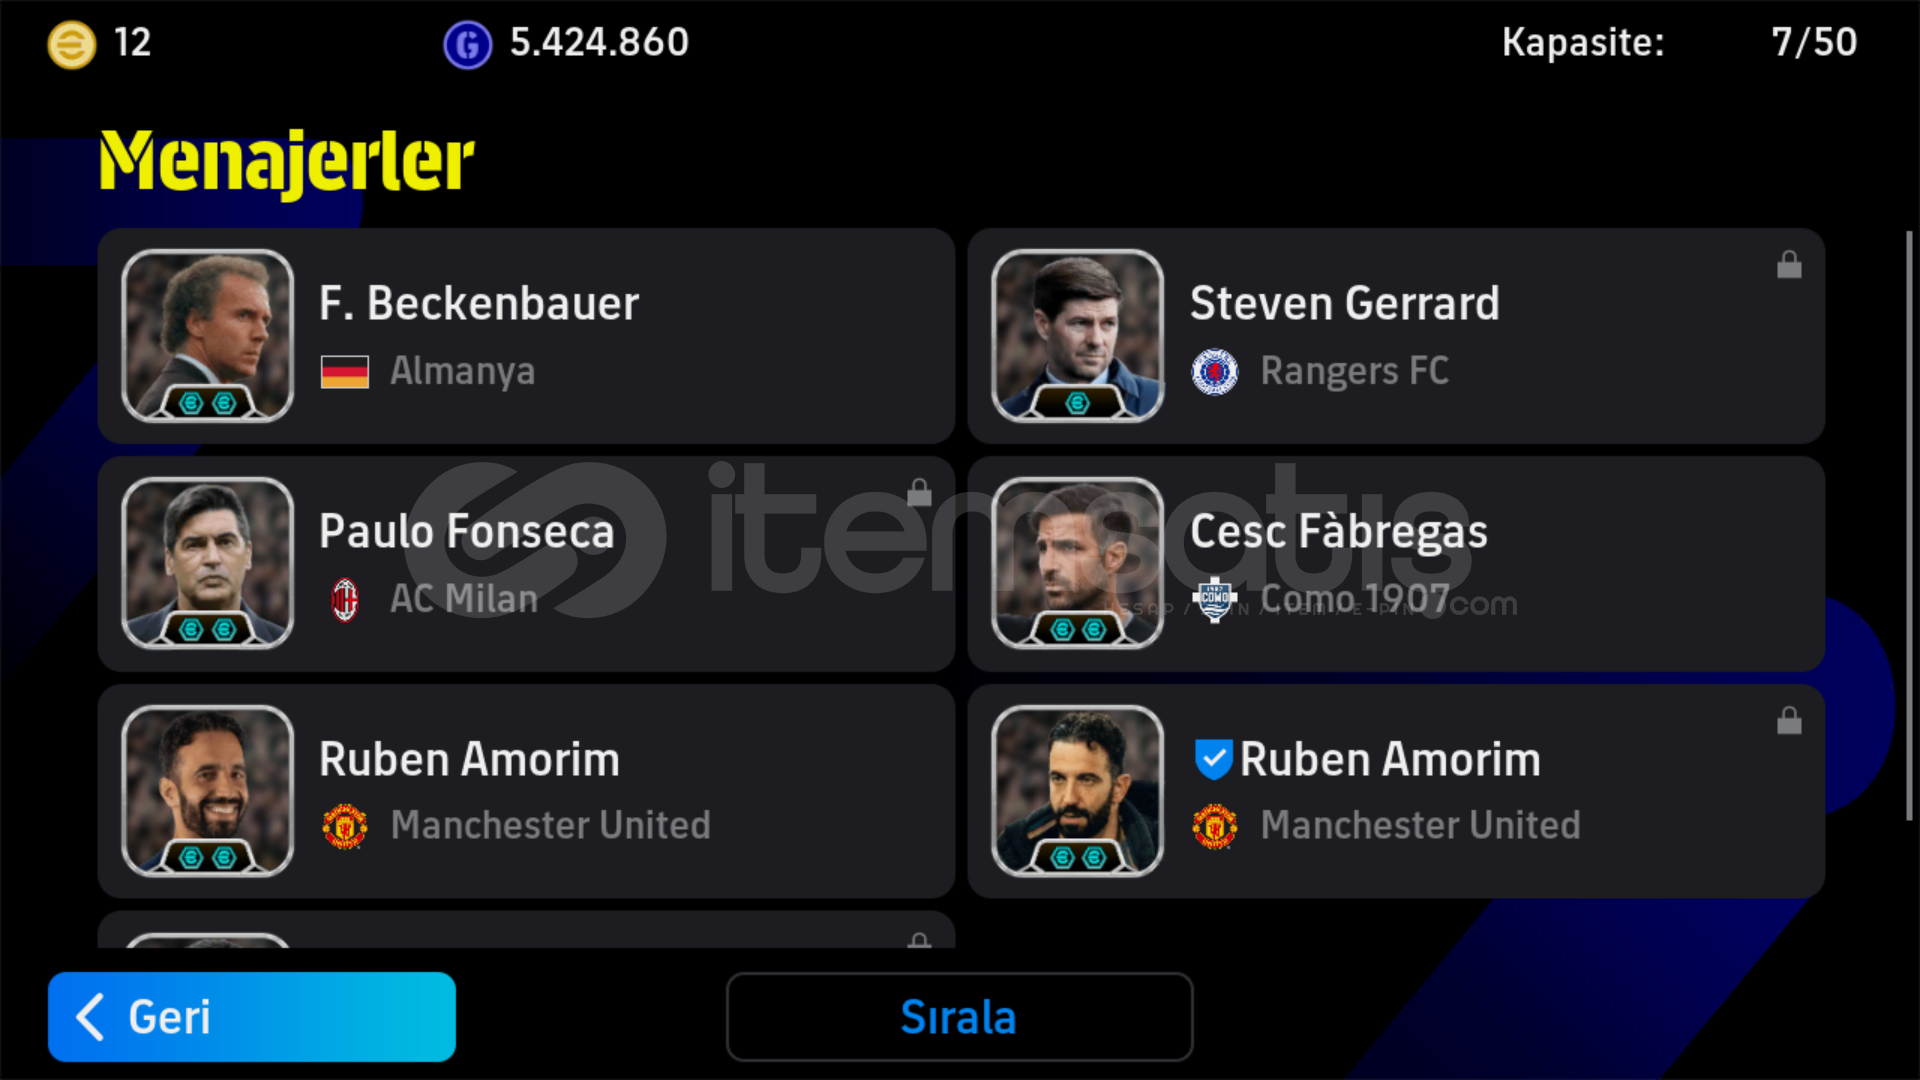Click the Germany flag icon
The width and height of the screenshot is (1920, 1080).
pyautogui.click(x=345, y=372)
